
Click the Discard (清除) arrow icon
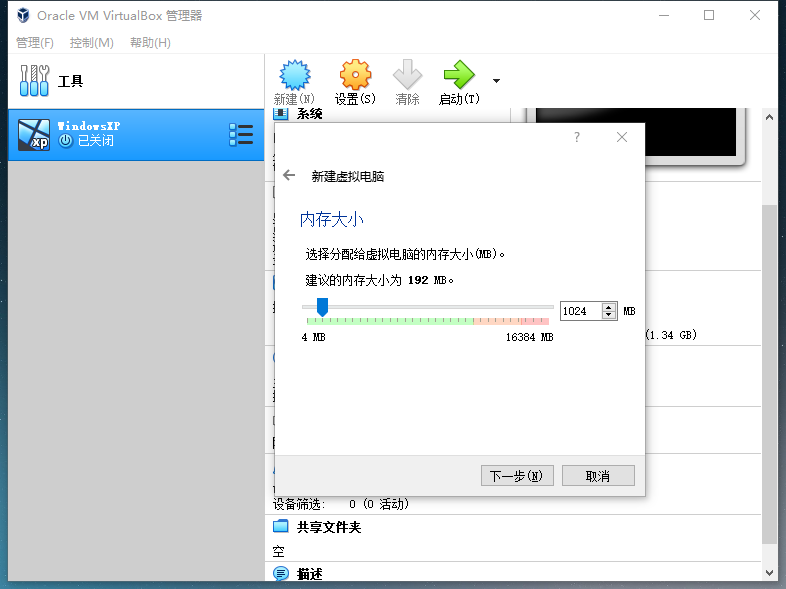tap(407, 75)
